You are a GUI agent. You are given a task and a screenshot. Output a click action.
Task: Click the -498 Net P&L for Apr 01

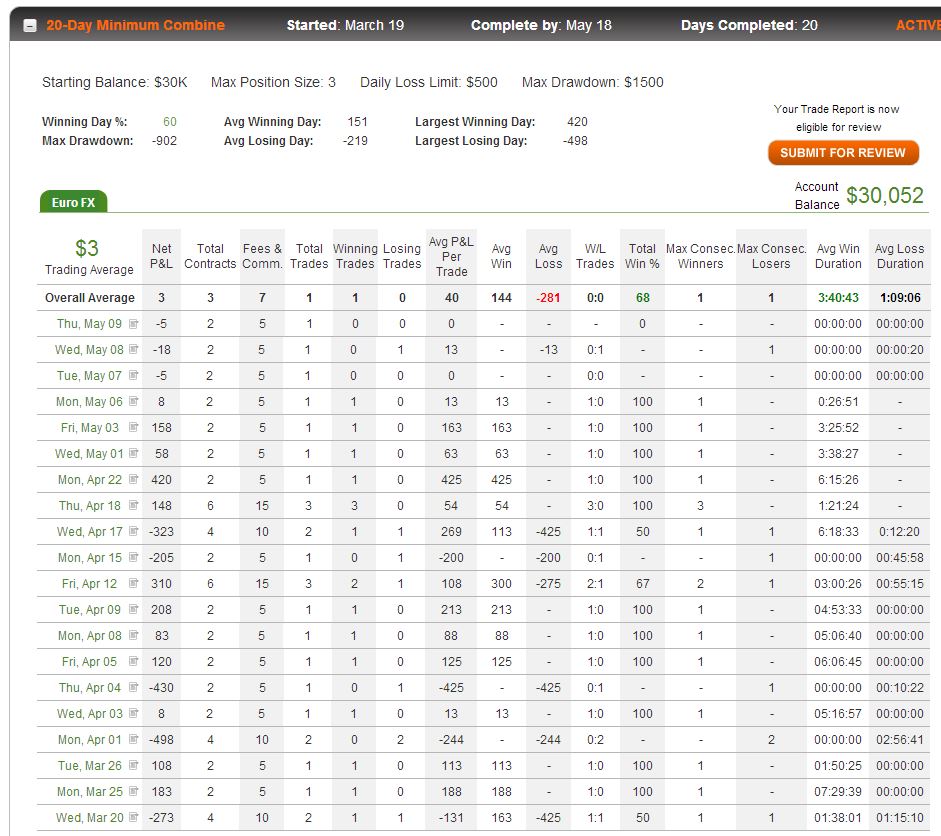point(161,740)
